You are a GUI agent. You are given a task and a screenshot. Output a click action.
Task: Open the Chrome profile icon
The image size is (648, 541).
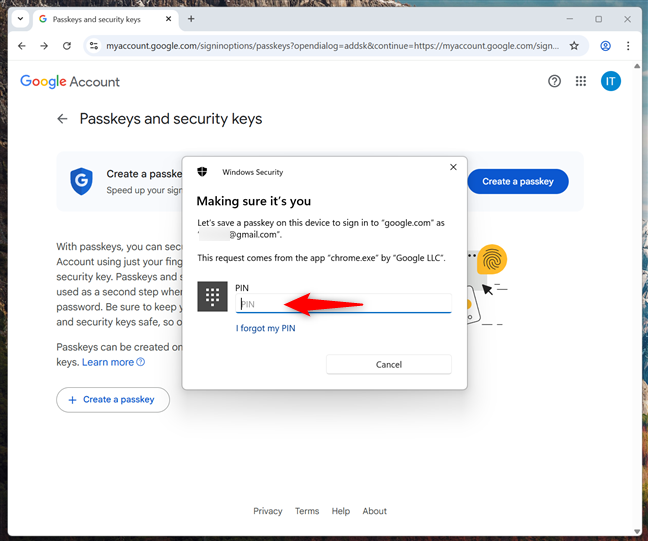point(605,46)
